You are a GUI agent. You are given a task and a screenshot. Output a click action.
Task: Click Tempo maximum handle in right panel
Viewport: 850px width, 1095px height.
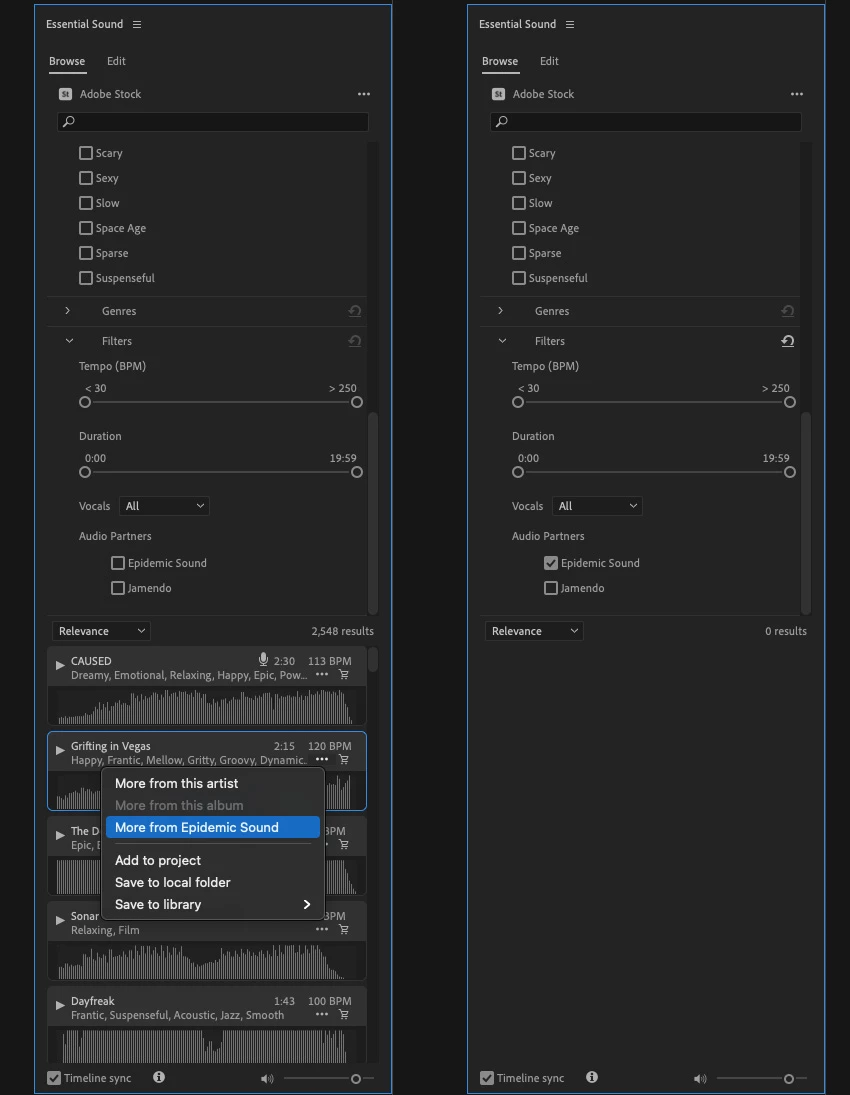790,402
